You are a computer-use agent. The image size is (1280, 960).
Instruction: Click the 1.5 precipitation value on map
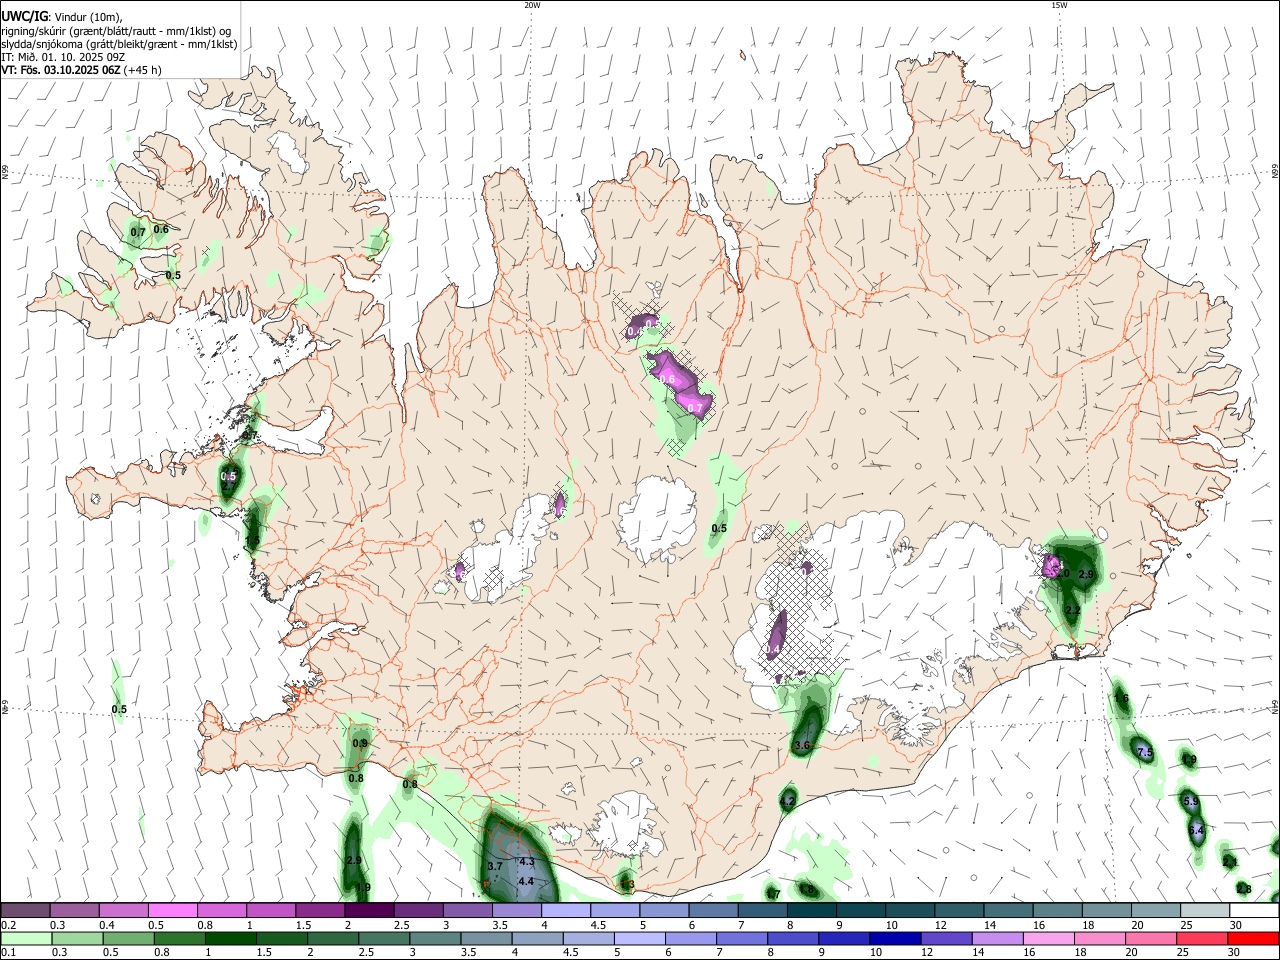[x=252, y=541]
